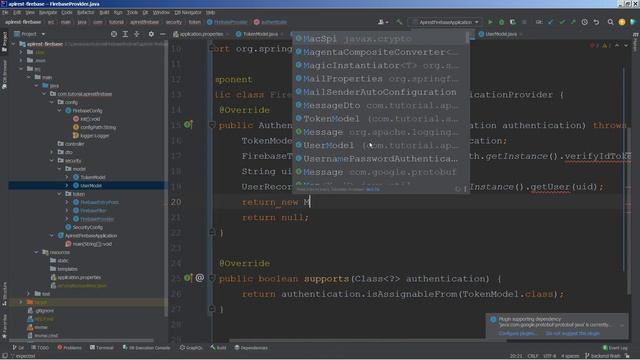Screen dimensions: 640x360
Task: Commit changes with Git green checkmark icon
Action: tap(562, 22)
